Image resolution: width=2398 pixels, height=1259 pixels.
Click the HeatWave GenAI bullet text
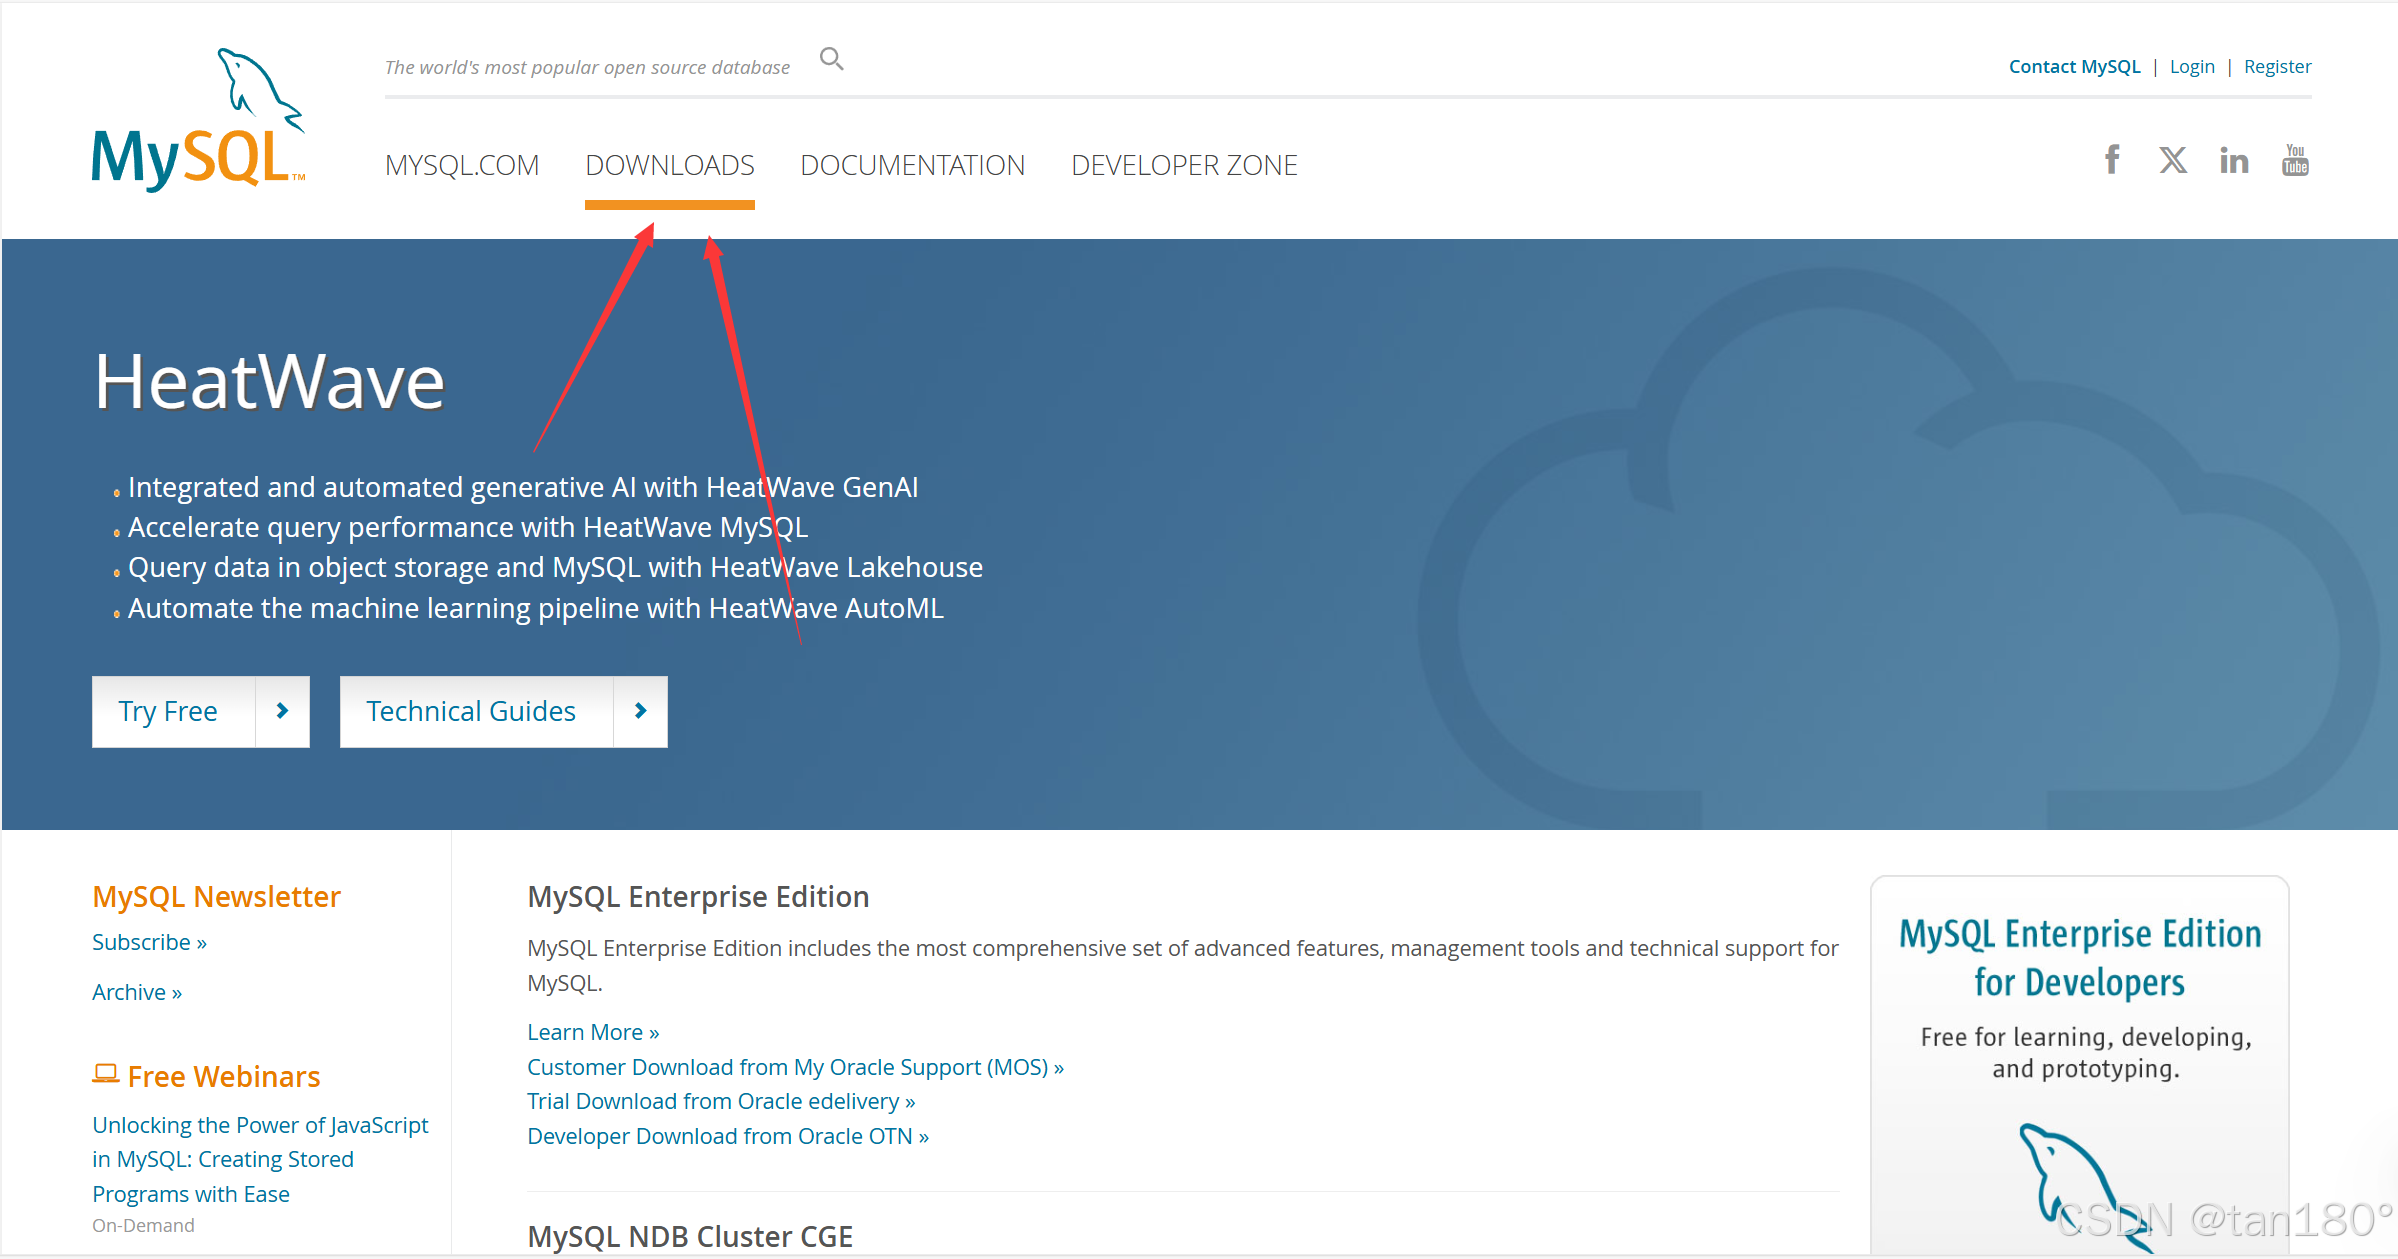coord(523,487)
